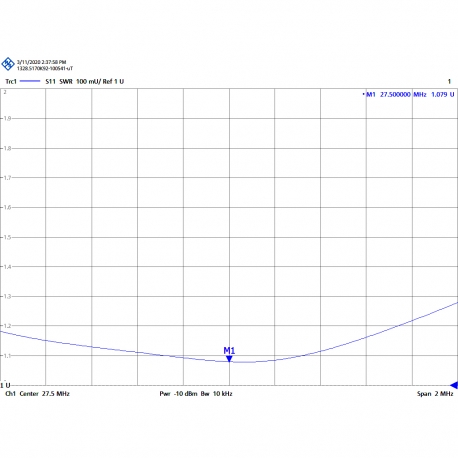This screenshot has width=458, height=458.
Task: Click the instrument serial number text
Action: click(45, 68)
